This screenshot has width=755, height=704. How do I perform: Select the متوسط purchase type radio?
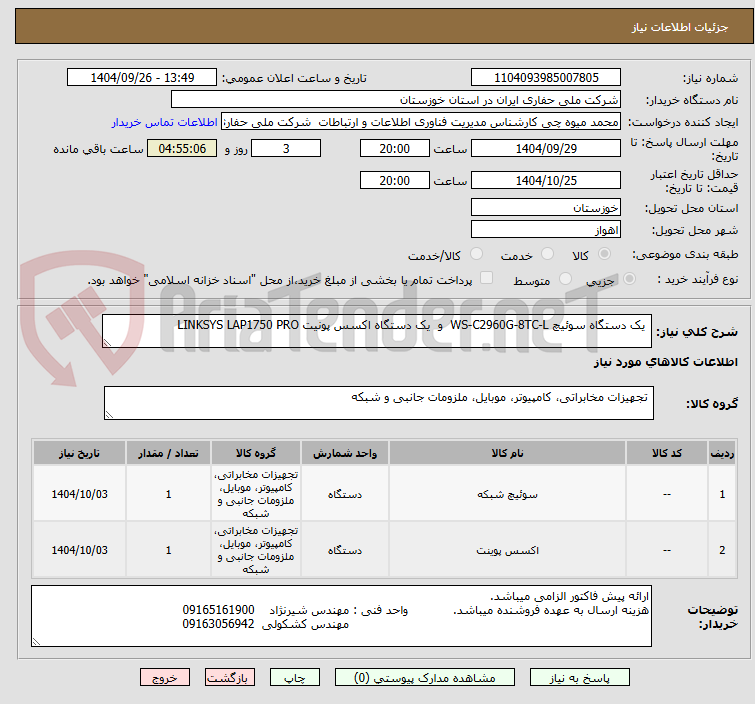[565, 278]
